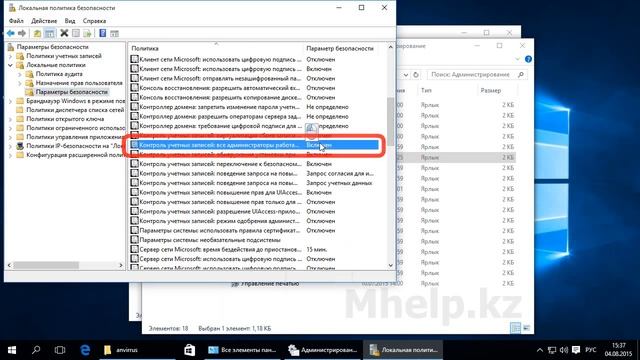Click the network icon in the system tray

(552, 350)
